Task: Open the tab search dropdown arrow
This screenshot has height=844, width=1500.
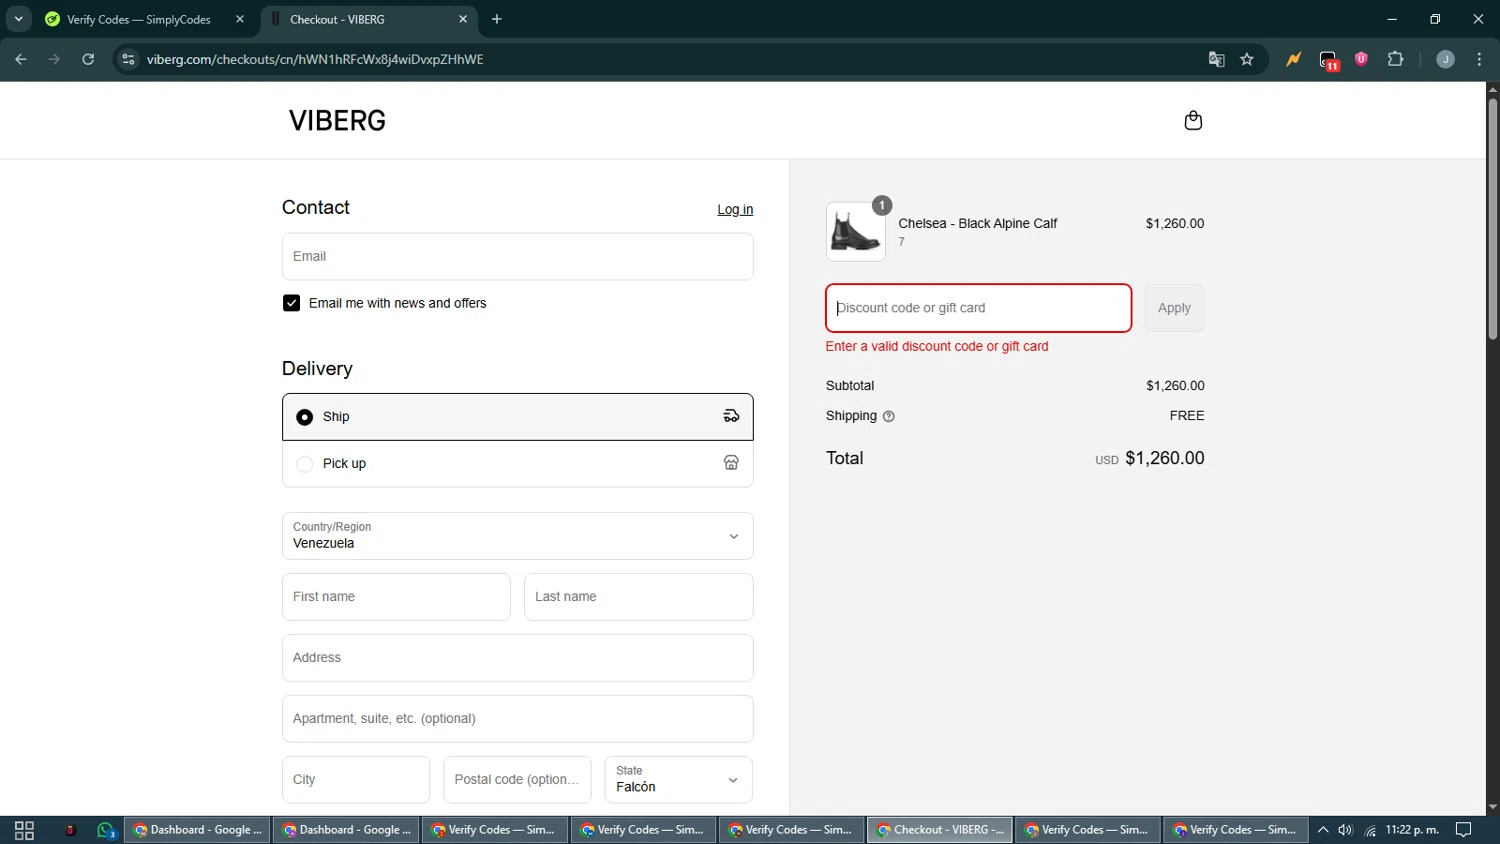Action: pos(18,19)
